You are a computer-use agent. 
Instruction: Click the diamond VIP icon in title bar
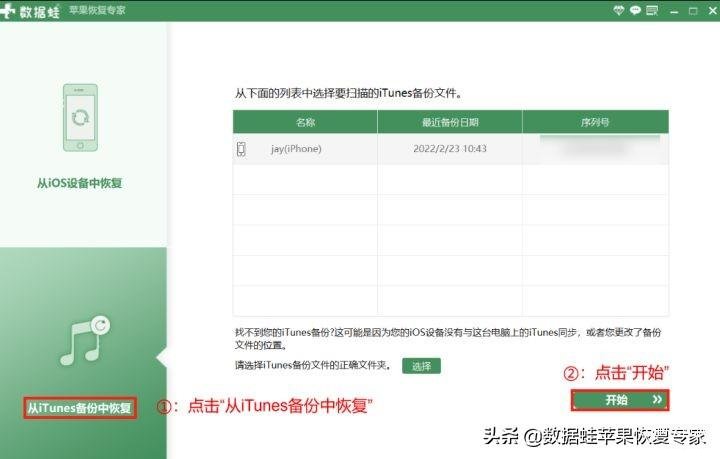click(619, 10)
